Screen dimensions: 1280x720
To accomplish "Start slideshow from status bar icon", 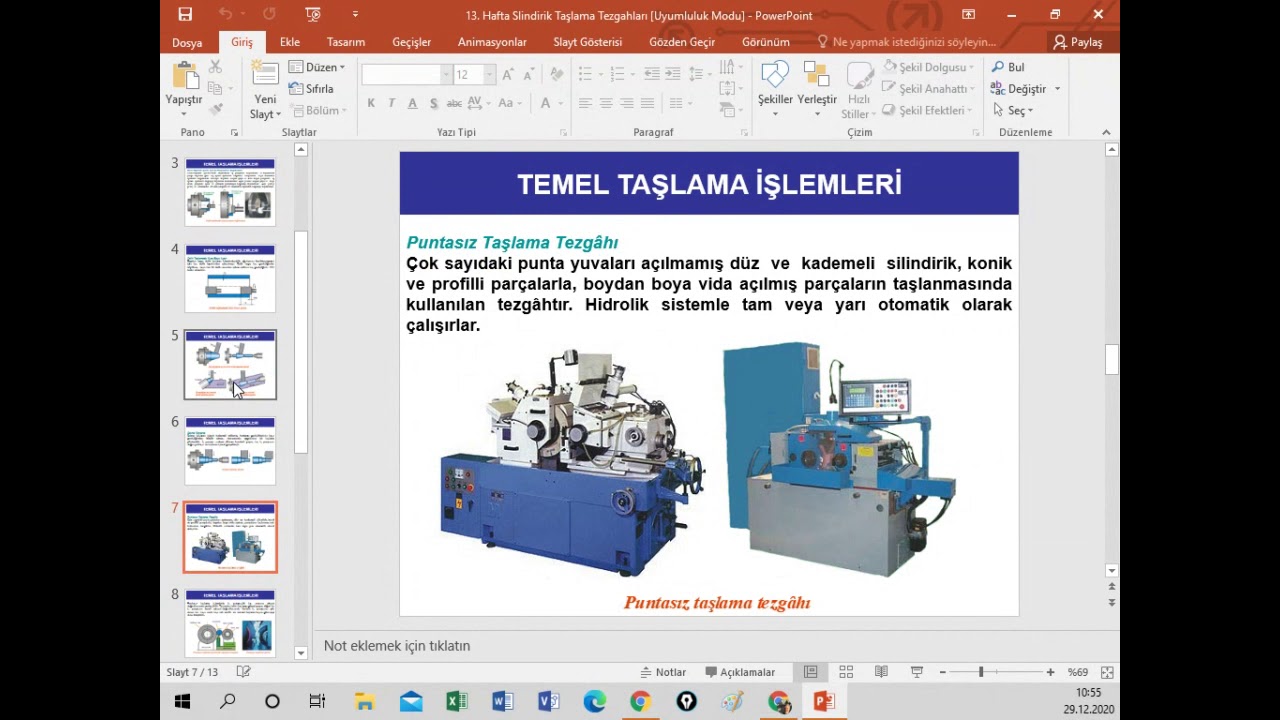I will [917, 672].
